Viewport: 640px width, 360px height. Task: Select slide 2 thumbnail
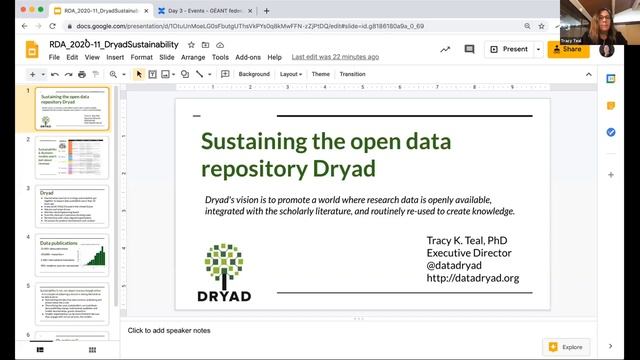coord(72,158)
